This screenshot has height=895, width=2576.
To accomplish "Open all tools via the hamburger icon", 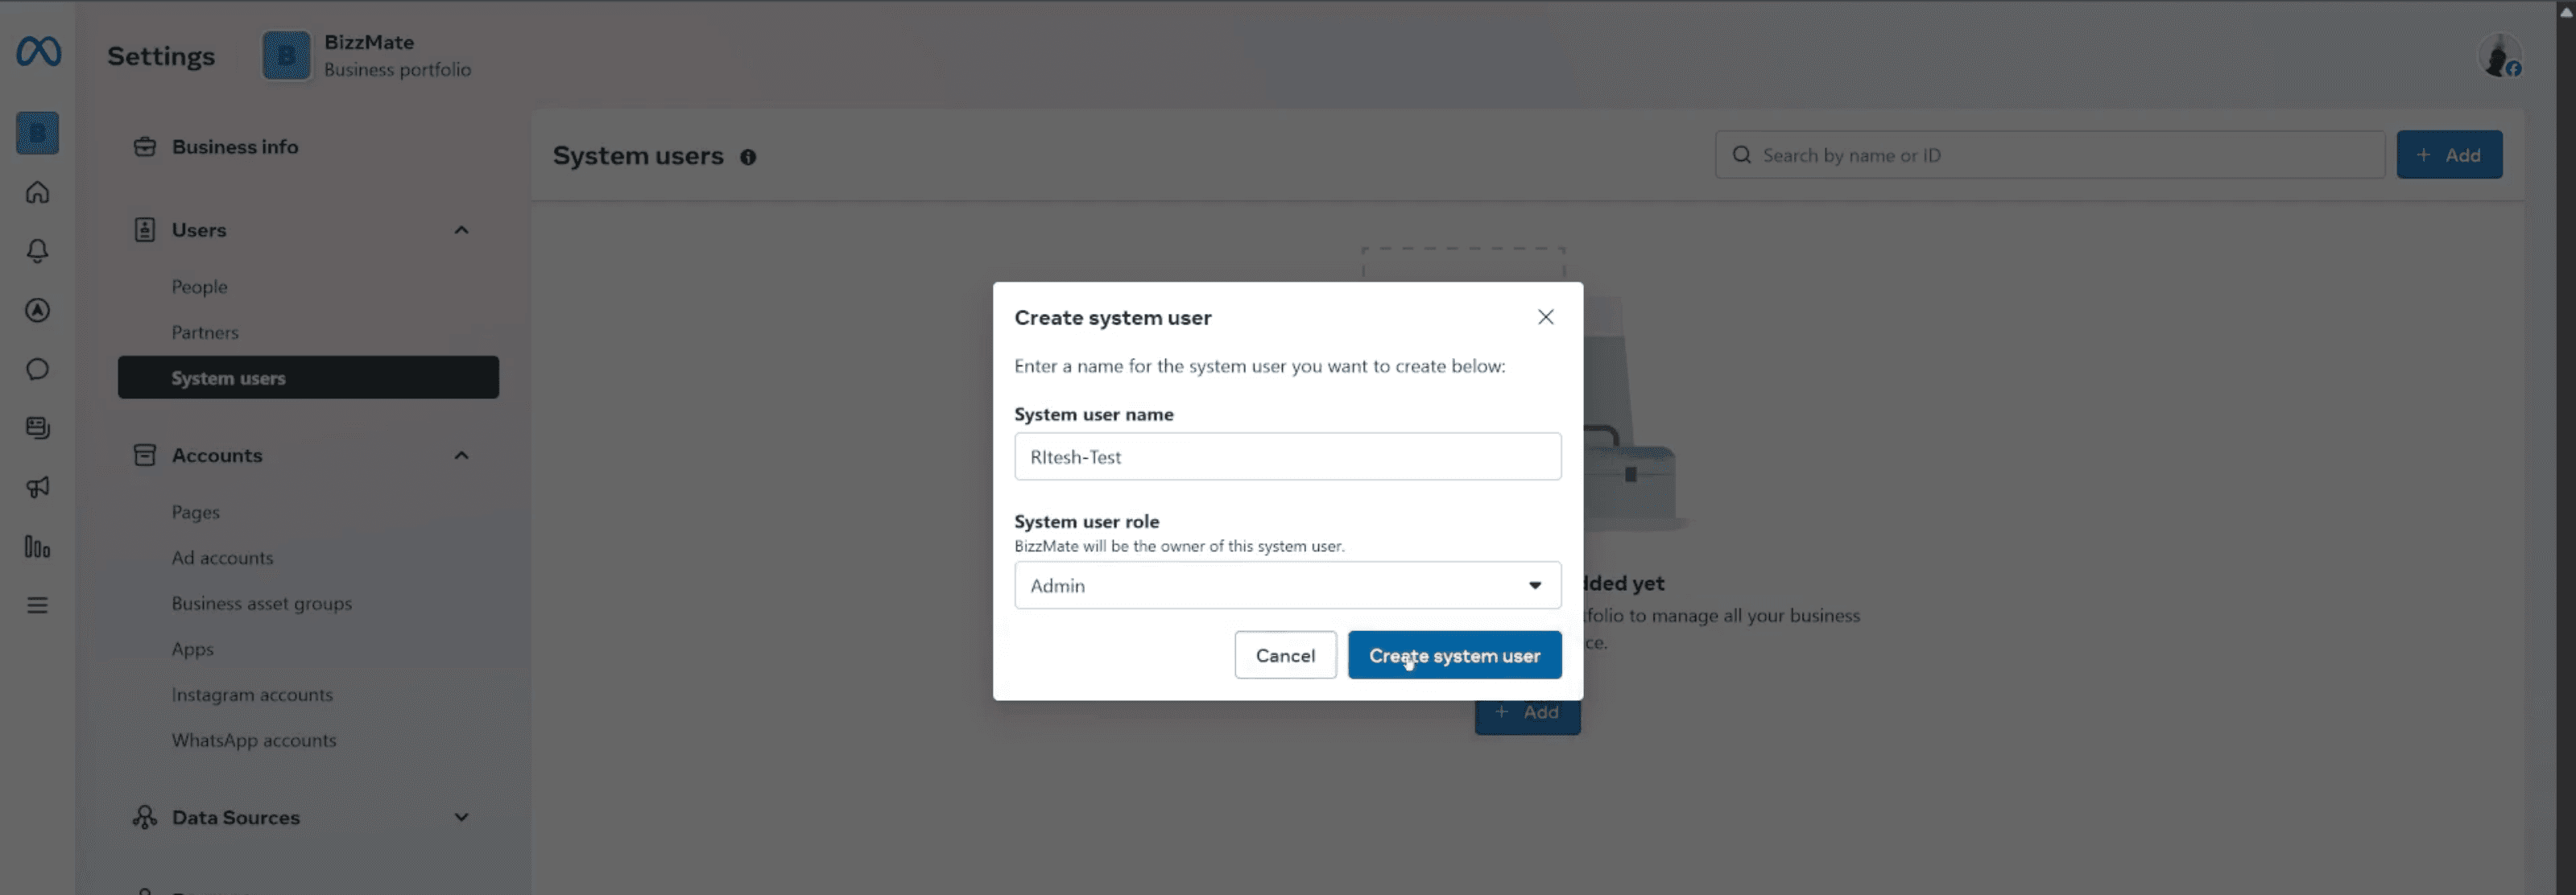I will (37, 605).
